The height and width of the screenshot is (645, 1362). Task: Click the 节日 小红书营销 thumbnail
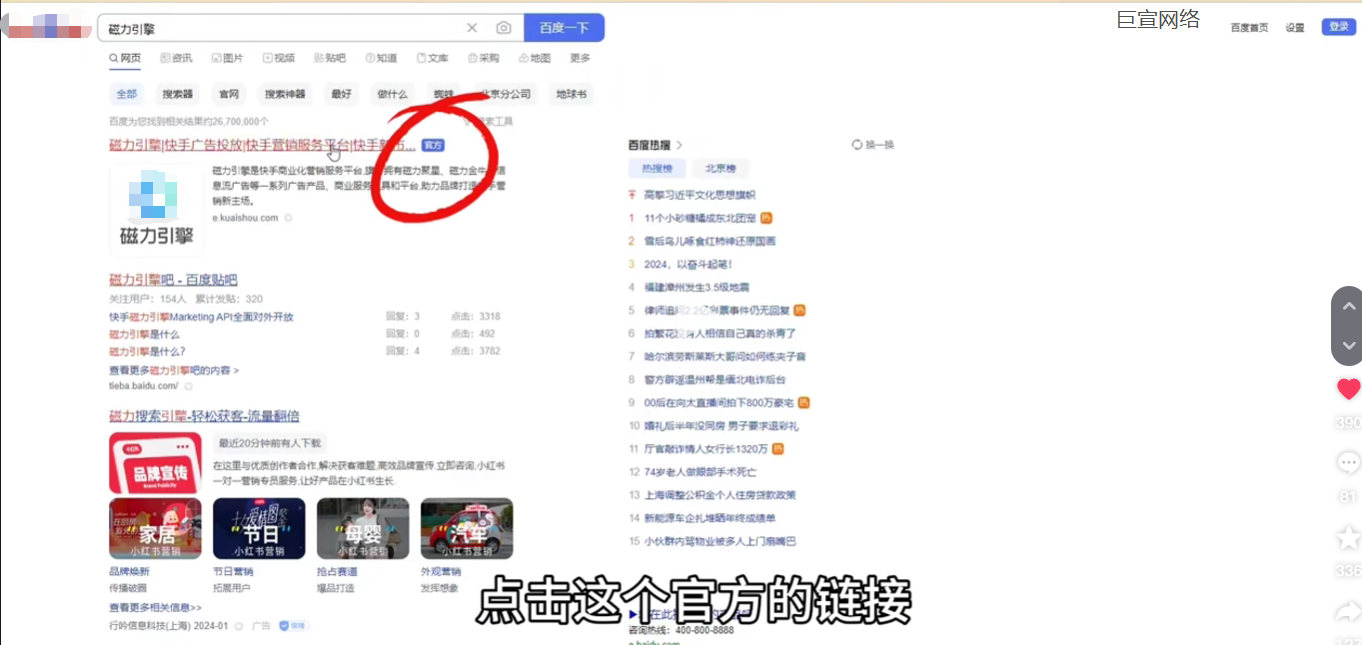(x=259, y=528)
